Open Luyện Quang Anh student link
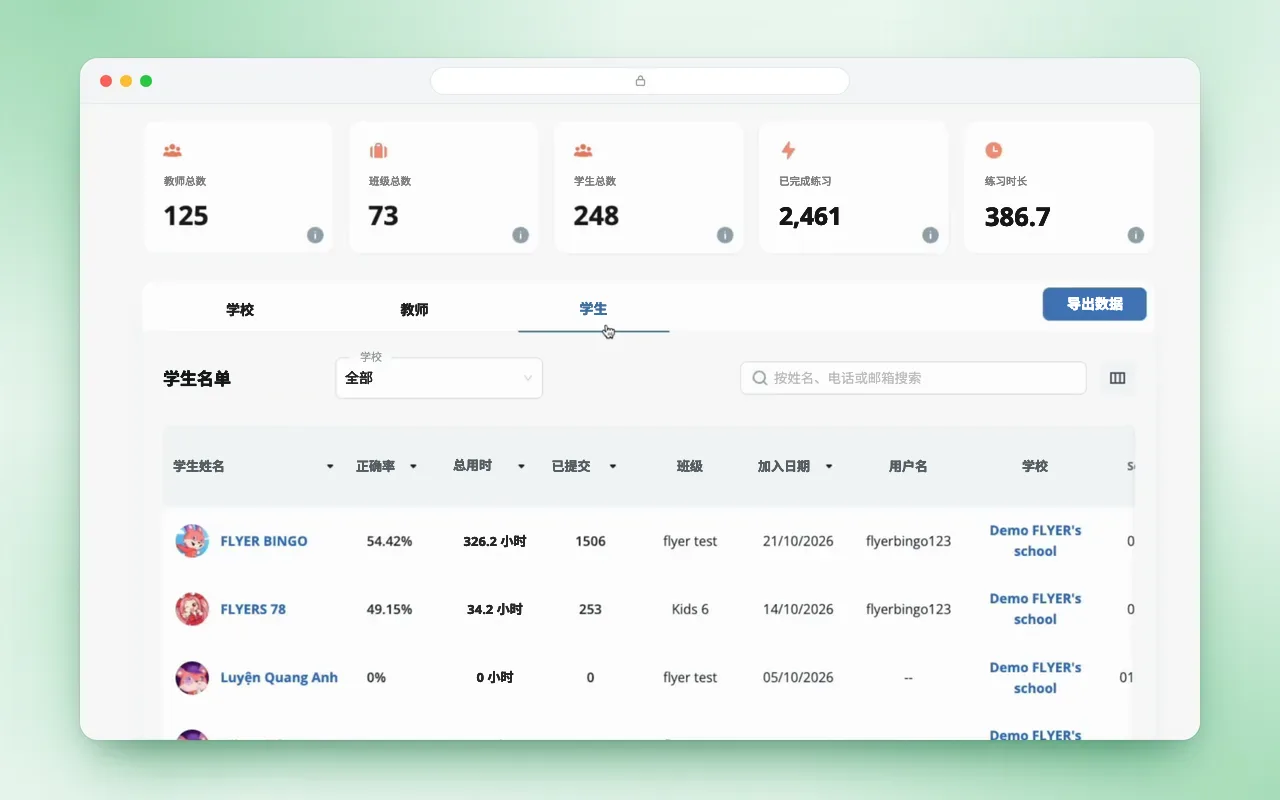 (279, 677)
